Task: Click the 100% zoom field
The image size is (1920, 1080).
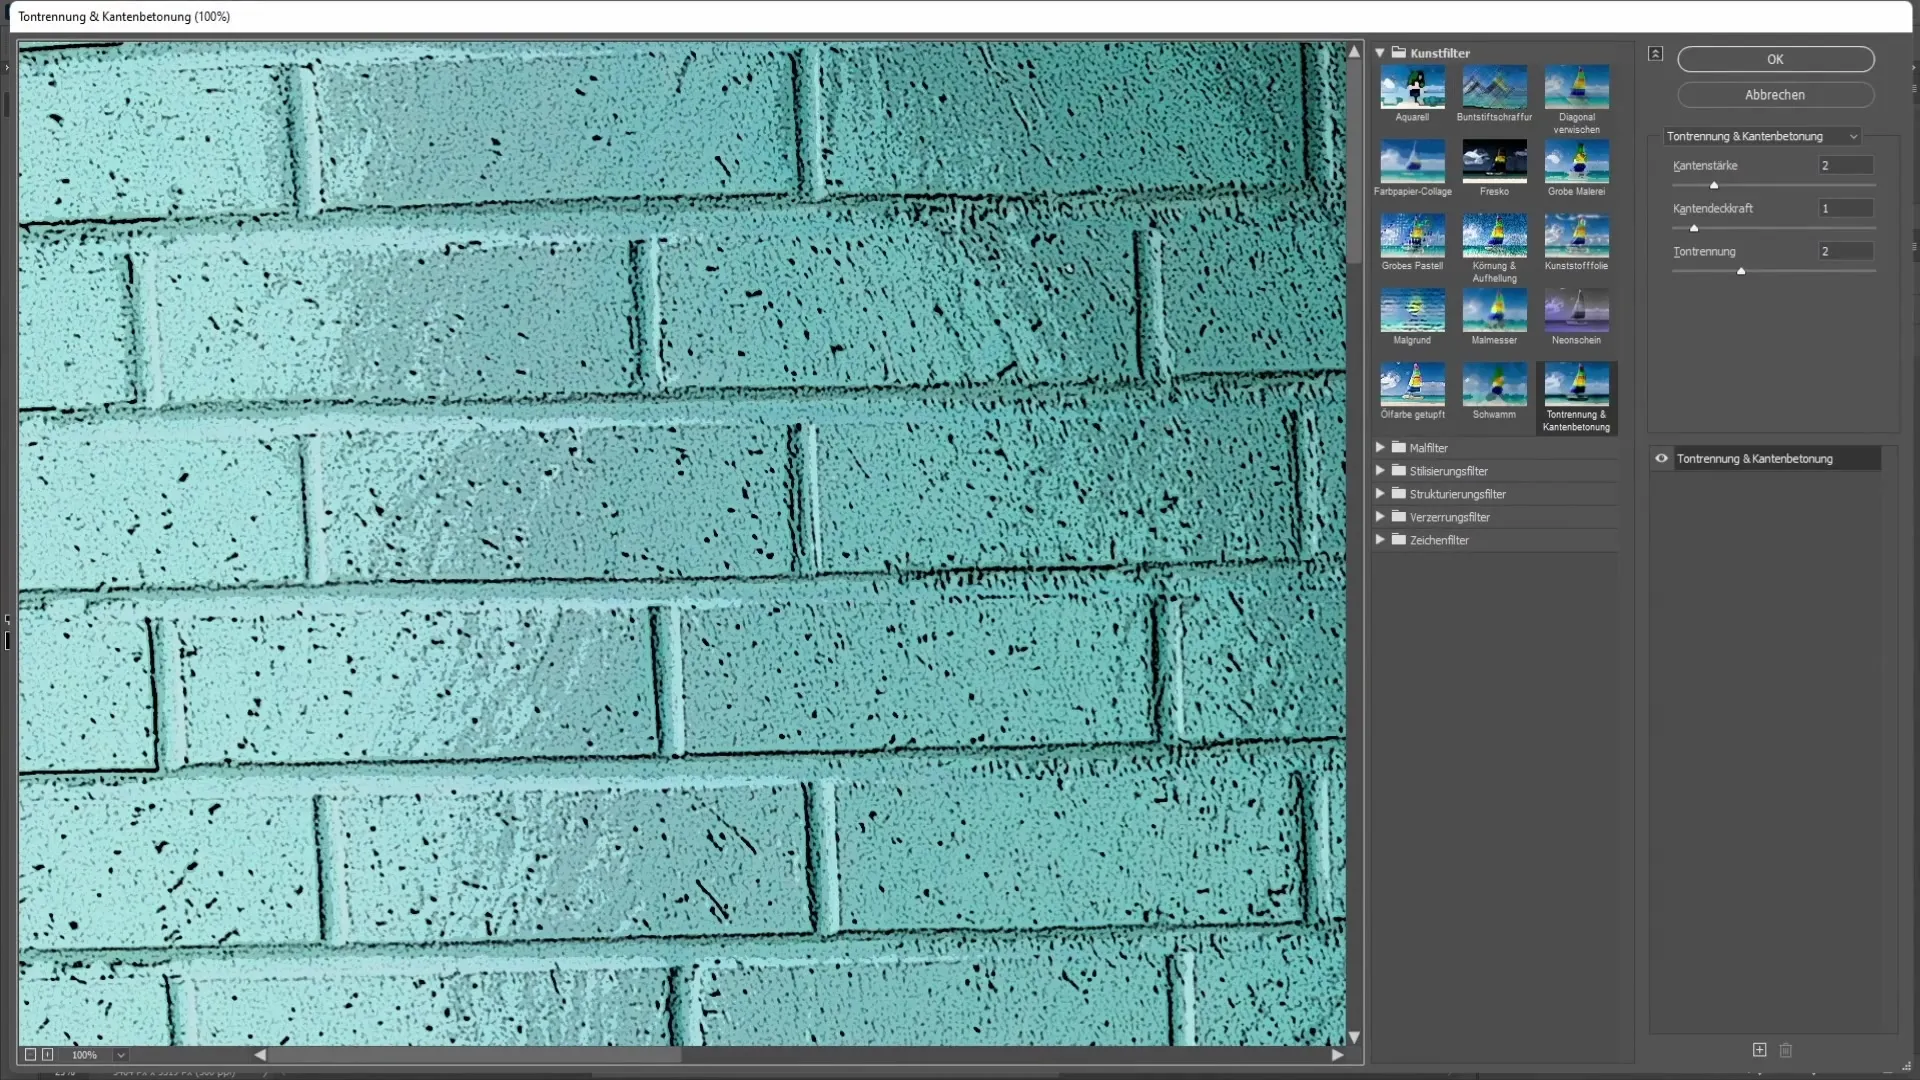Action: [85, 1055]
